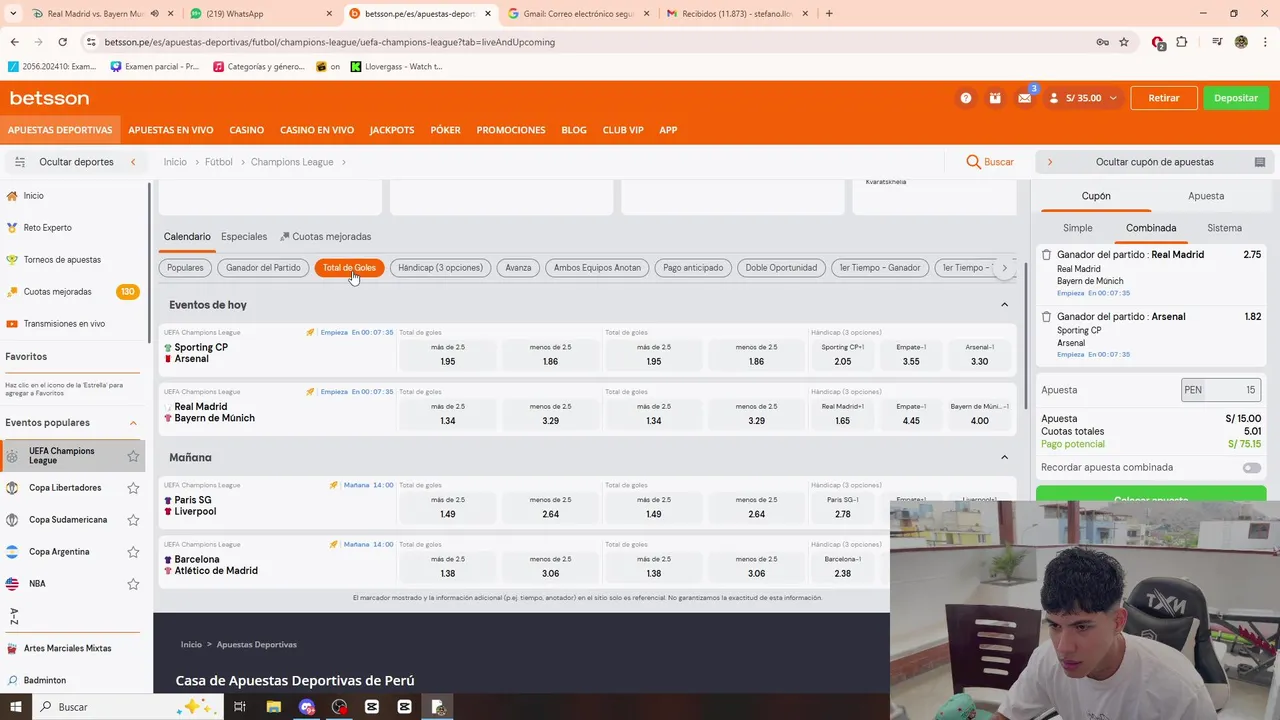
Task: Favorite UEFA Champions League with star
Action: click(133, 456)
